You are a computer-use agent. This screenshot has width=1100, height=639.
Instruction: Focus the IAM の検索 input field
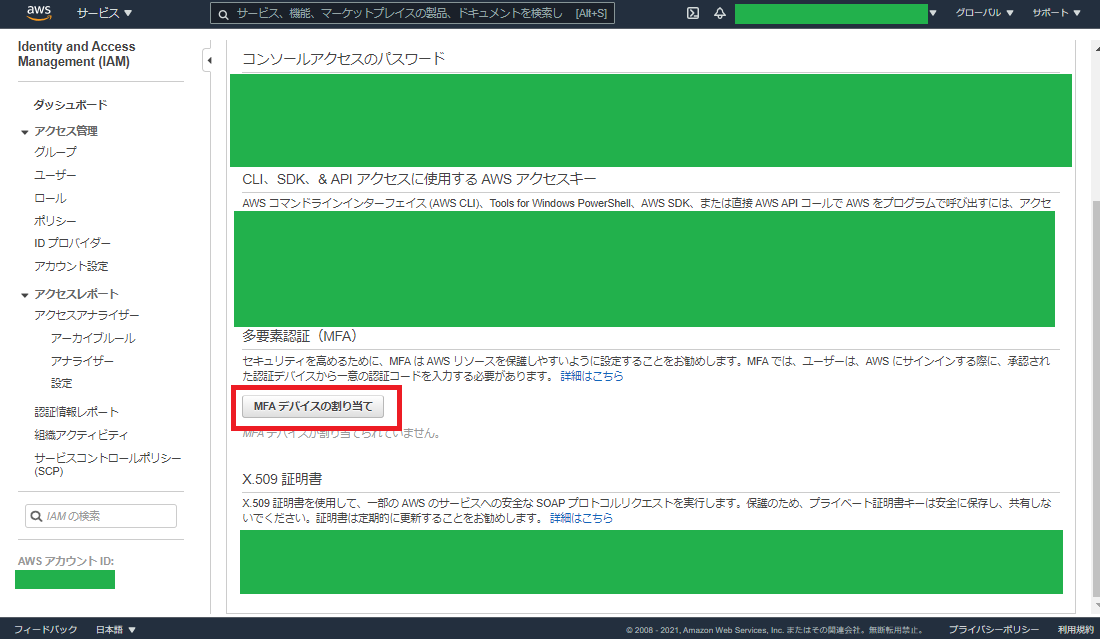(x=101, y=516)
